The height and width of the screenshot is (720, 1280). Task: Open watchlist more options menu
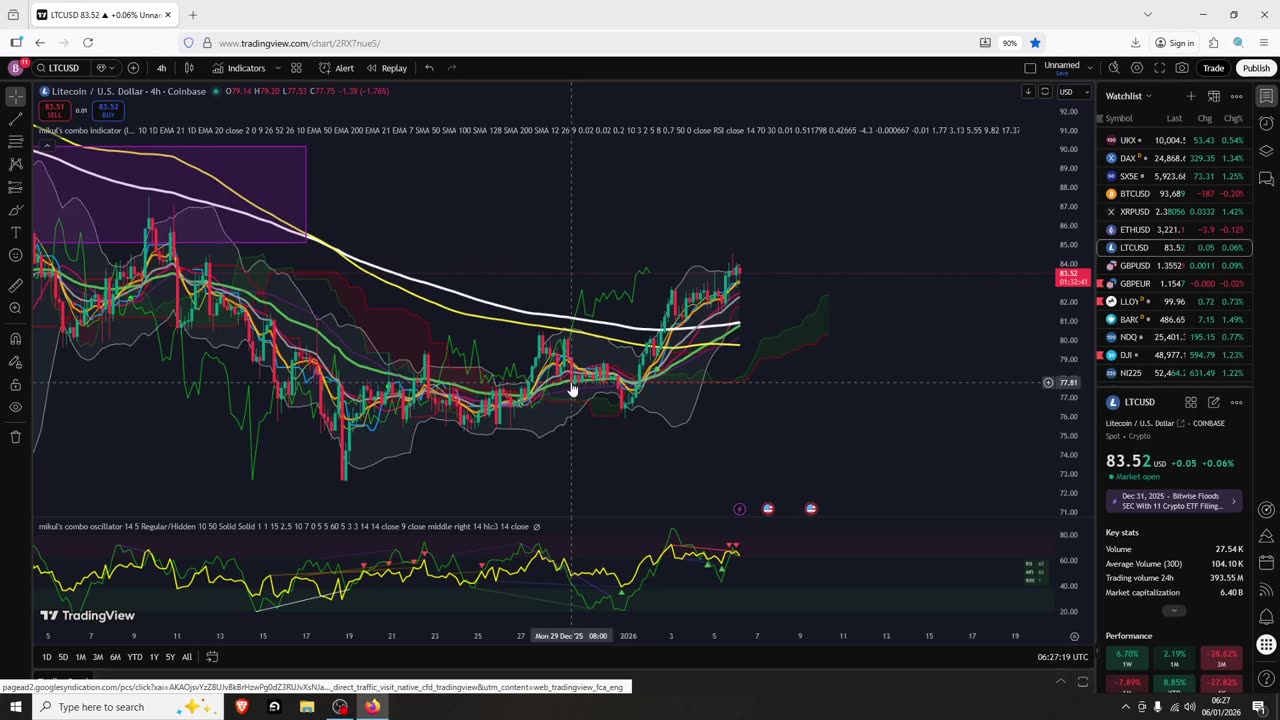1236,96
